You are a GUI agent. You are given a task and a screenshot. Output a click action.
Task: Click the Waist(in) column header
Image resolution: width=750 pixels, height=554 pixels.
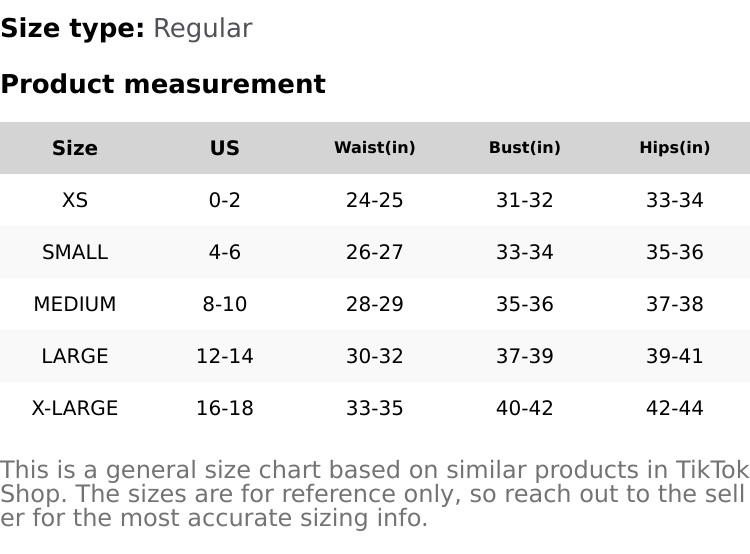point(375,148)
